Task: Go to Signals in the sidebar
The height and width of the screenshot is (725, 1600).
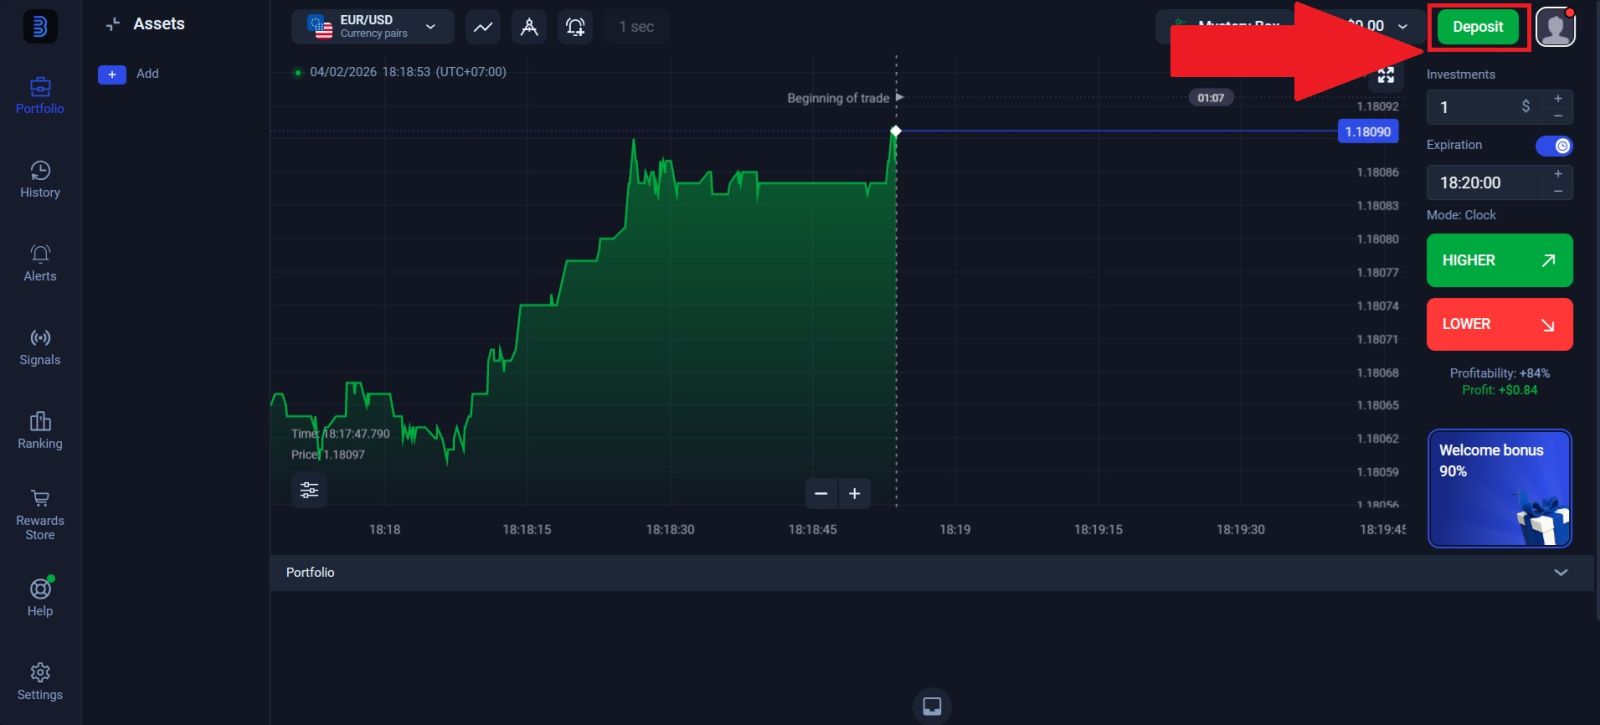Action: coord(40,347)
